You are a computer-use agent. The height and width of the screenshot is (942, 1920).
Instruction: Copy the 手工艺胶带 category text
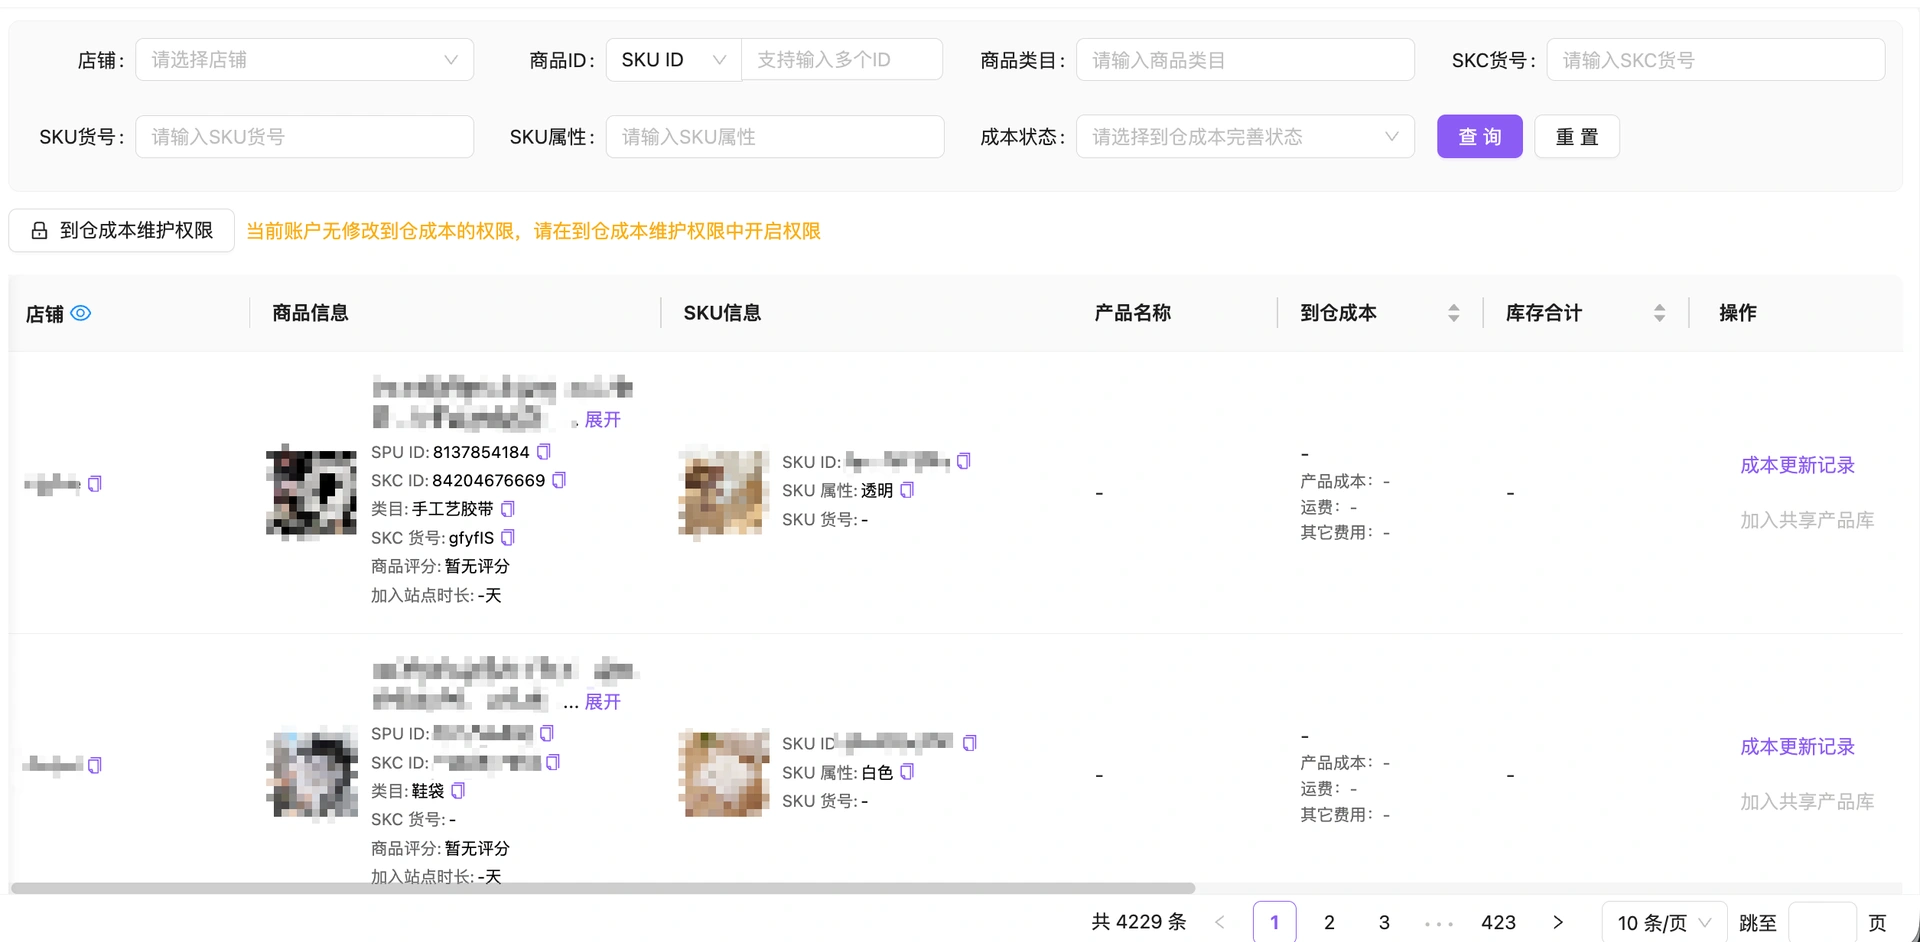[x=508, y=509]
